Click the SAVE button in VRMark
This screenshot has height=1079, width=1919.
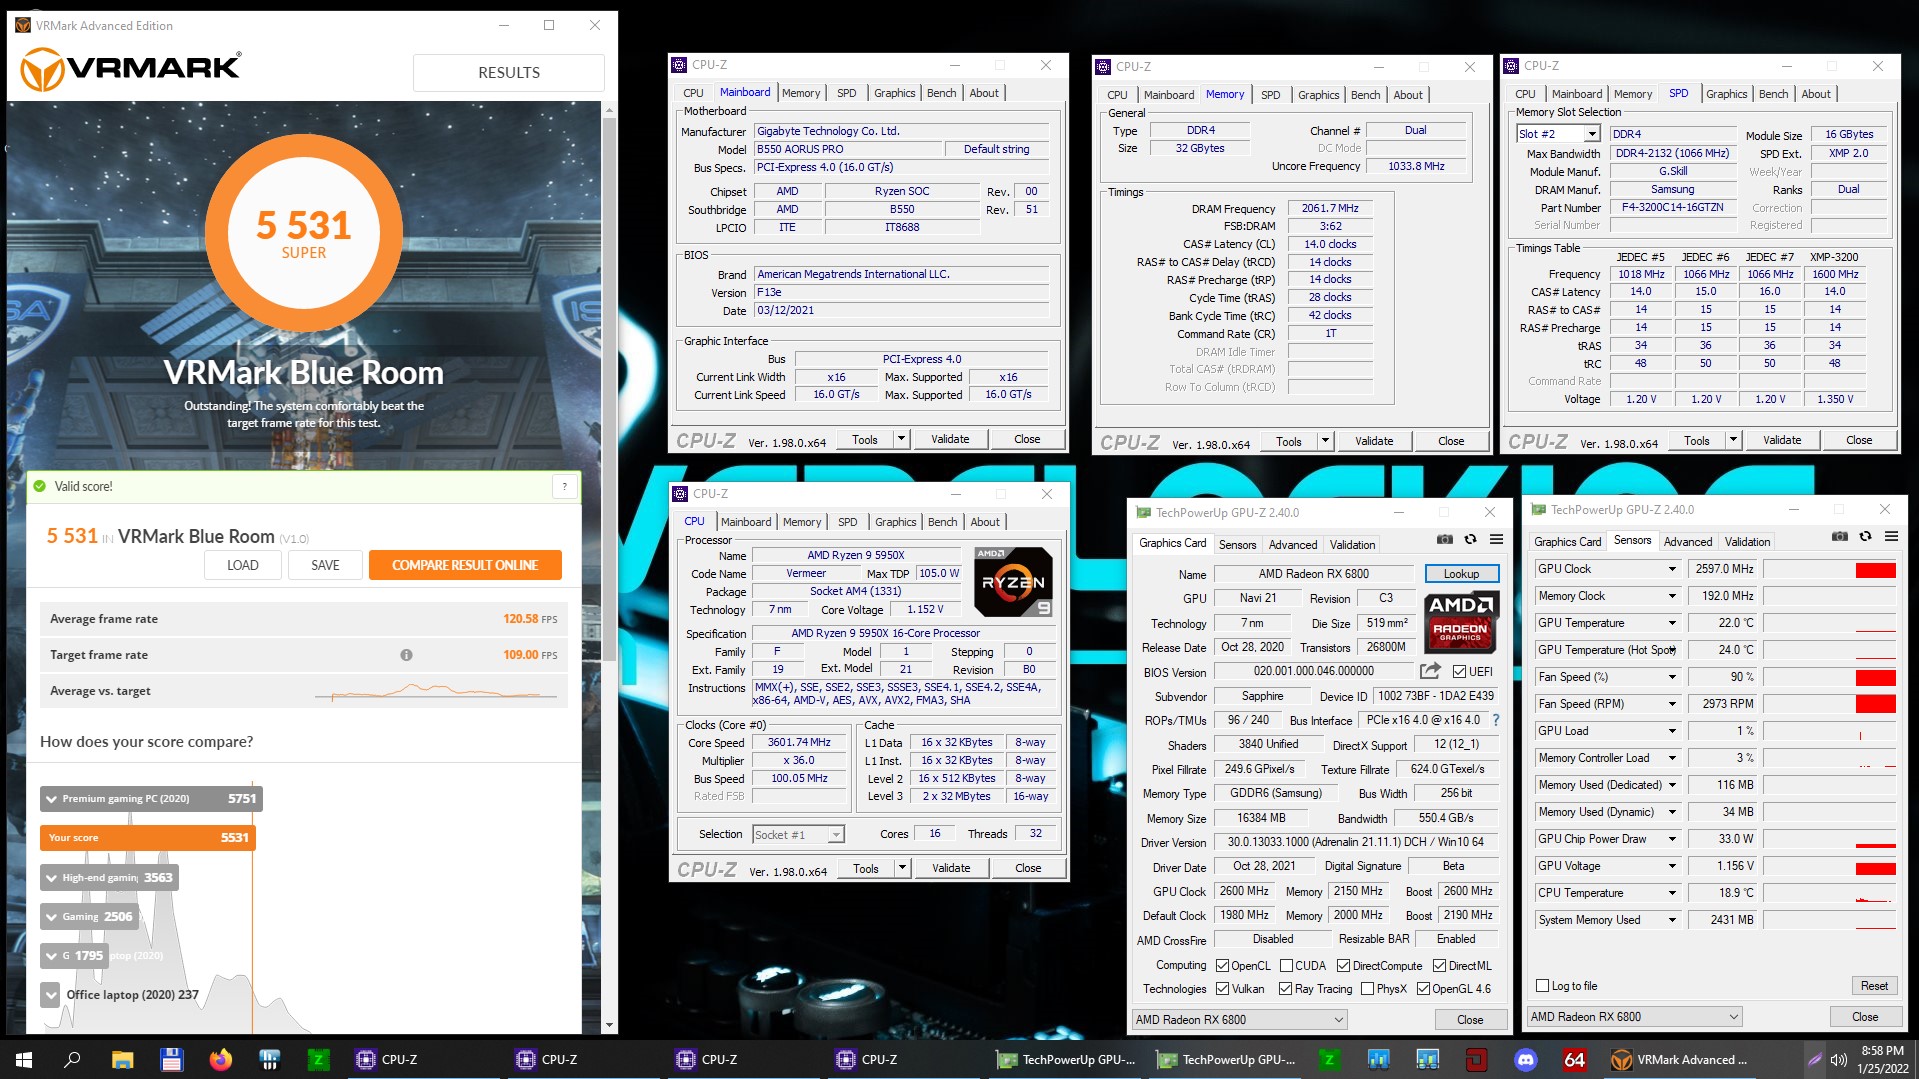pos(325,565)
